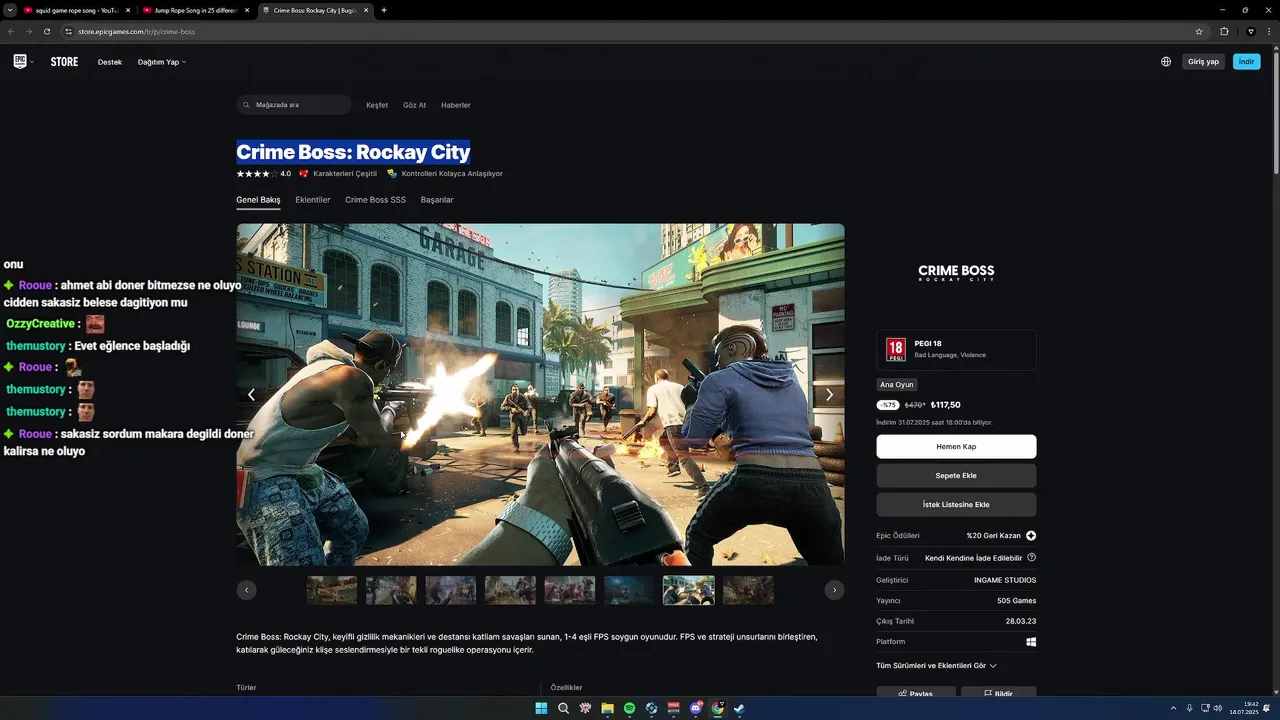The image size is (1280, 720).
Task: Show previous screenshot in the main carousel
Action: click(251, 395)
